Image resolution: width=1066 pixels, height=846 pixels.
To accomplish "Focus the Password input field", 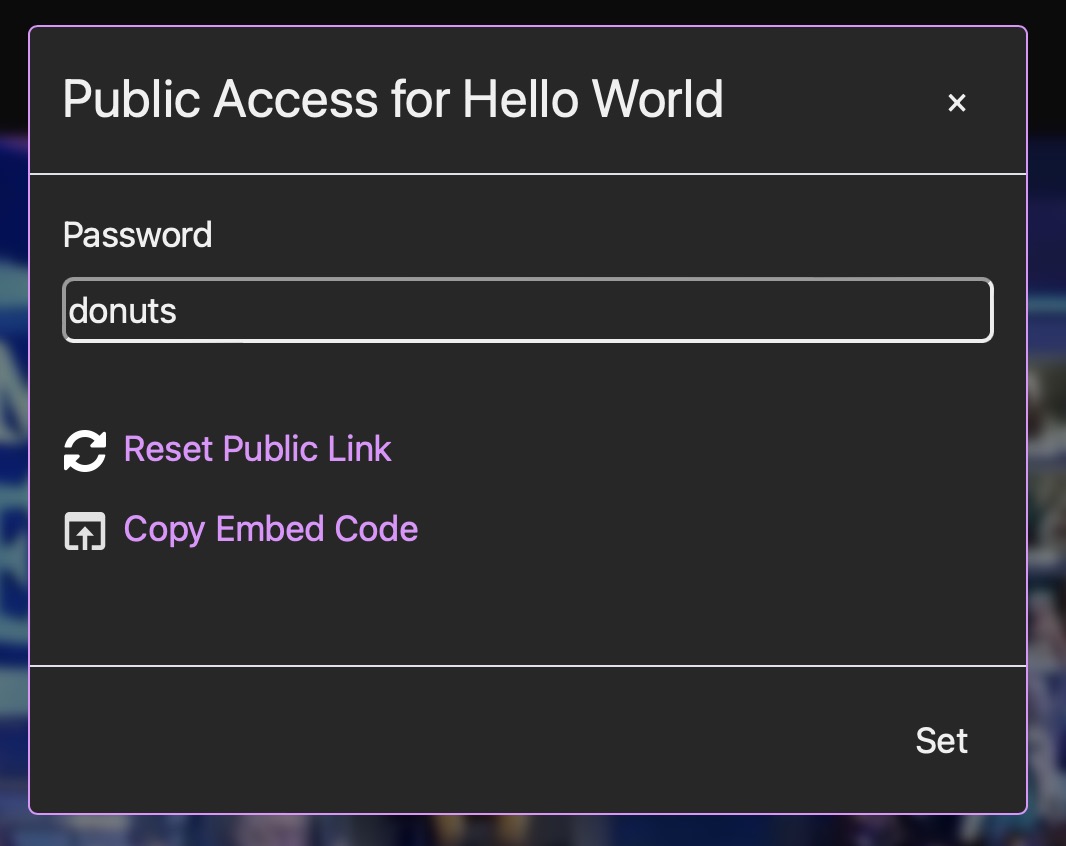I will tap(528, 311).
